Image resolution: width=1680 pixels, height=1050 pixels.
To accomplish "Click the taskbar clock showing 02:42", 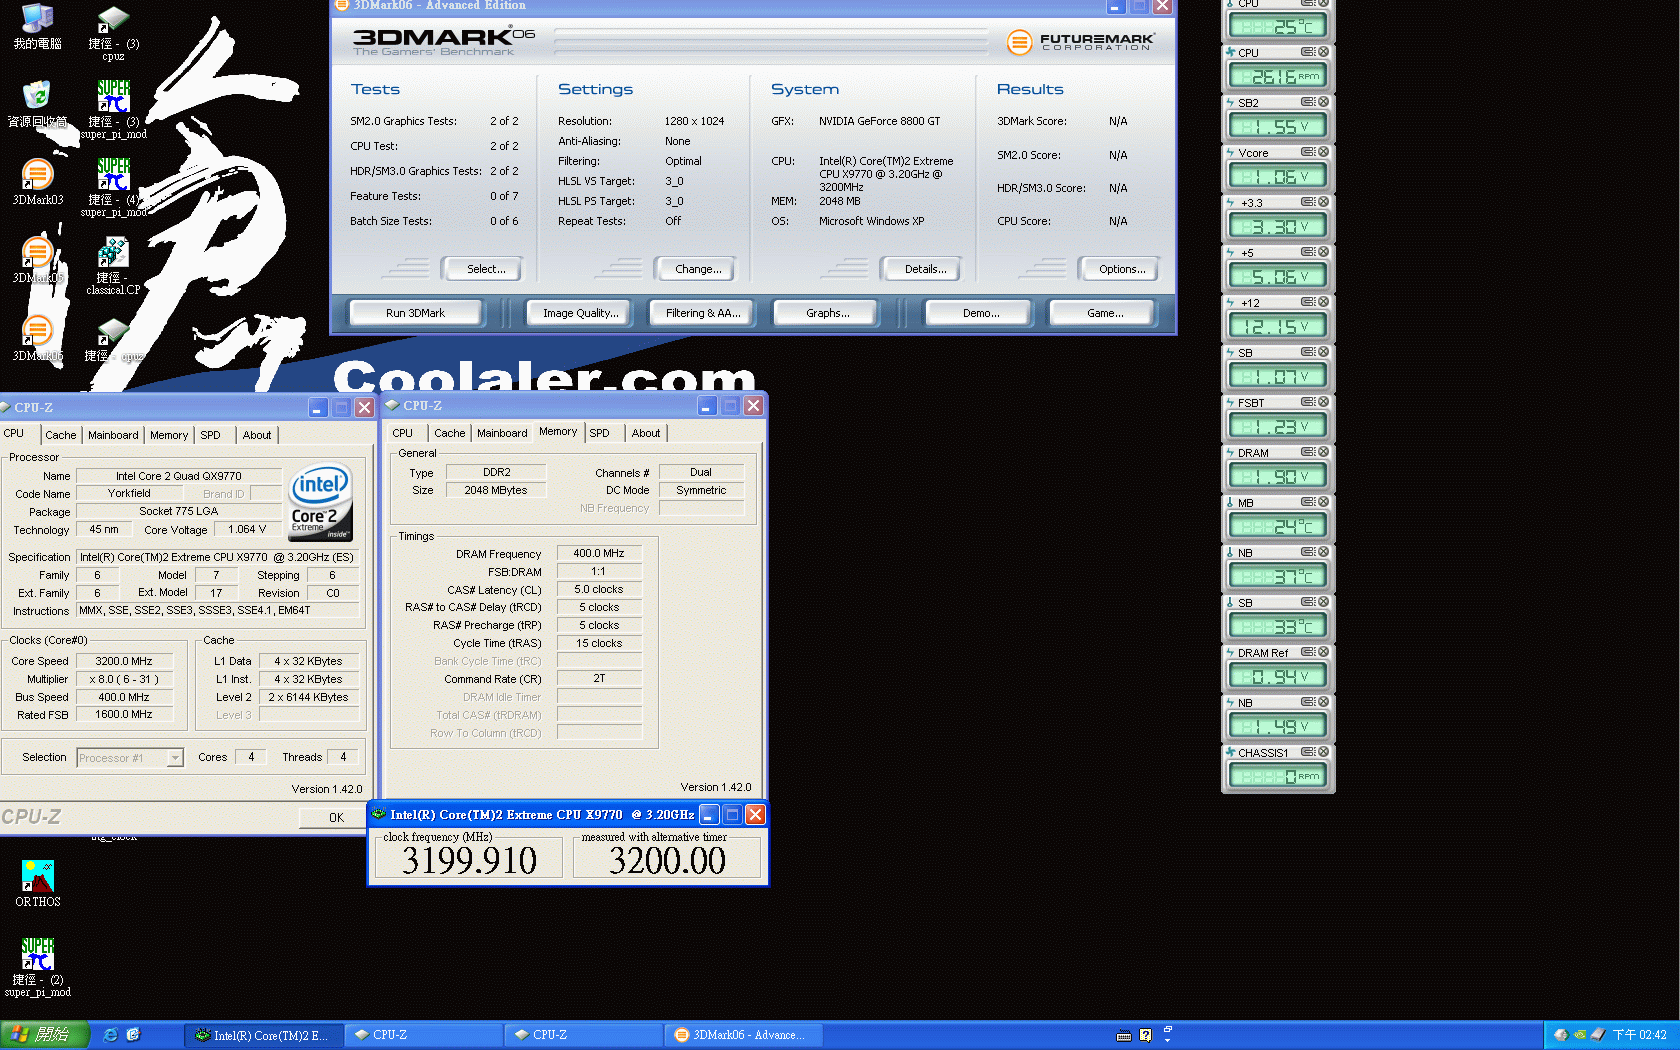I will point(1639,1035).
